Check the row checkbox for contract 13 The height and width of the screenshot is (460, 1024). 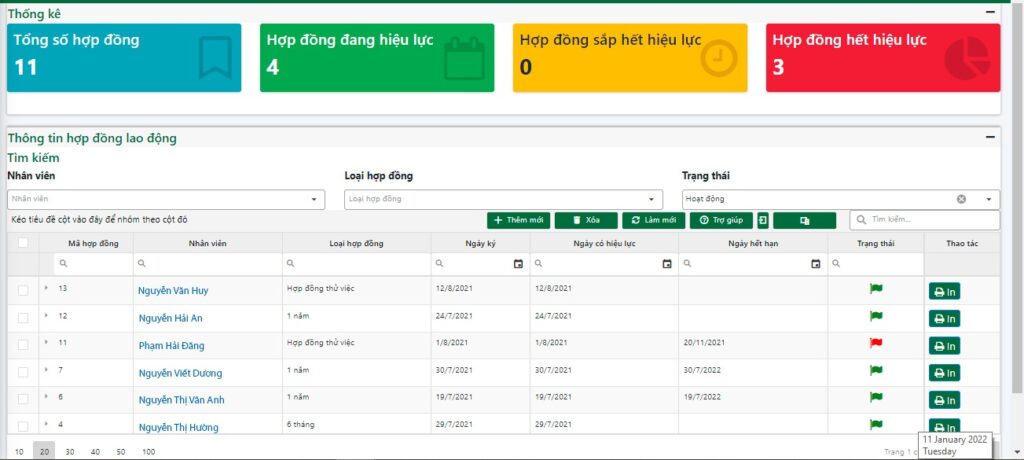pos(23,291)
